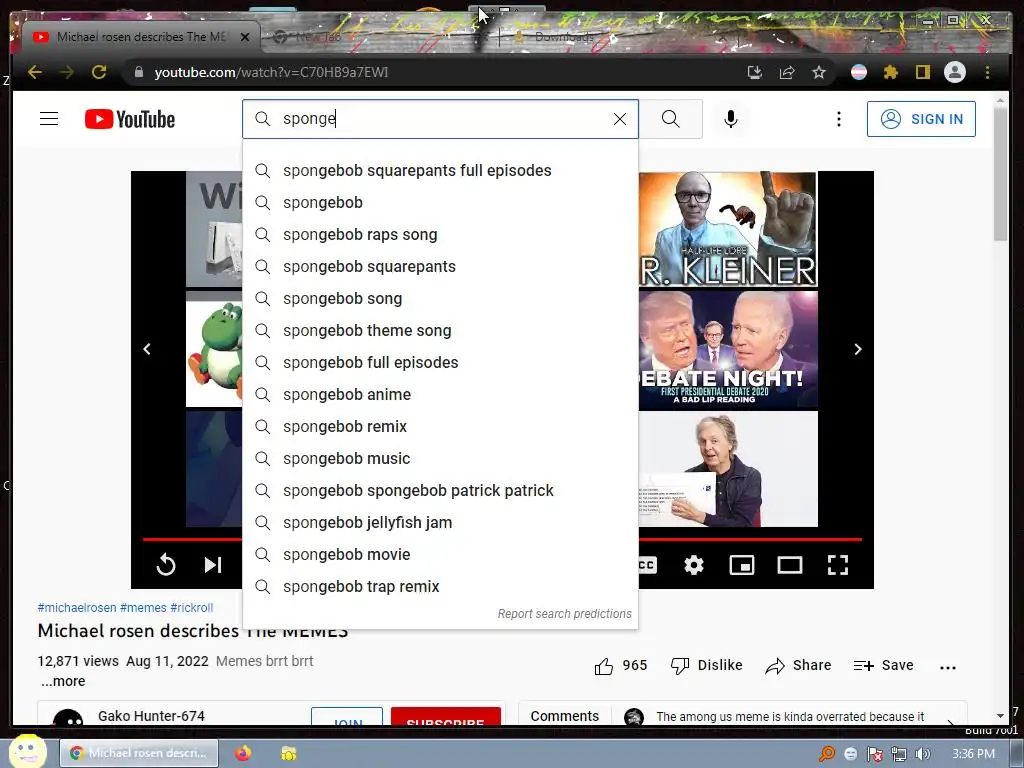
Task: Click the #michaelrosen hashtag
Action: pyautogui.click(x=77, y=607)
